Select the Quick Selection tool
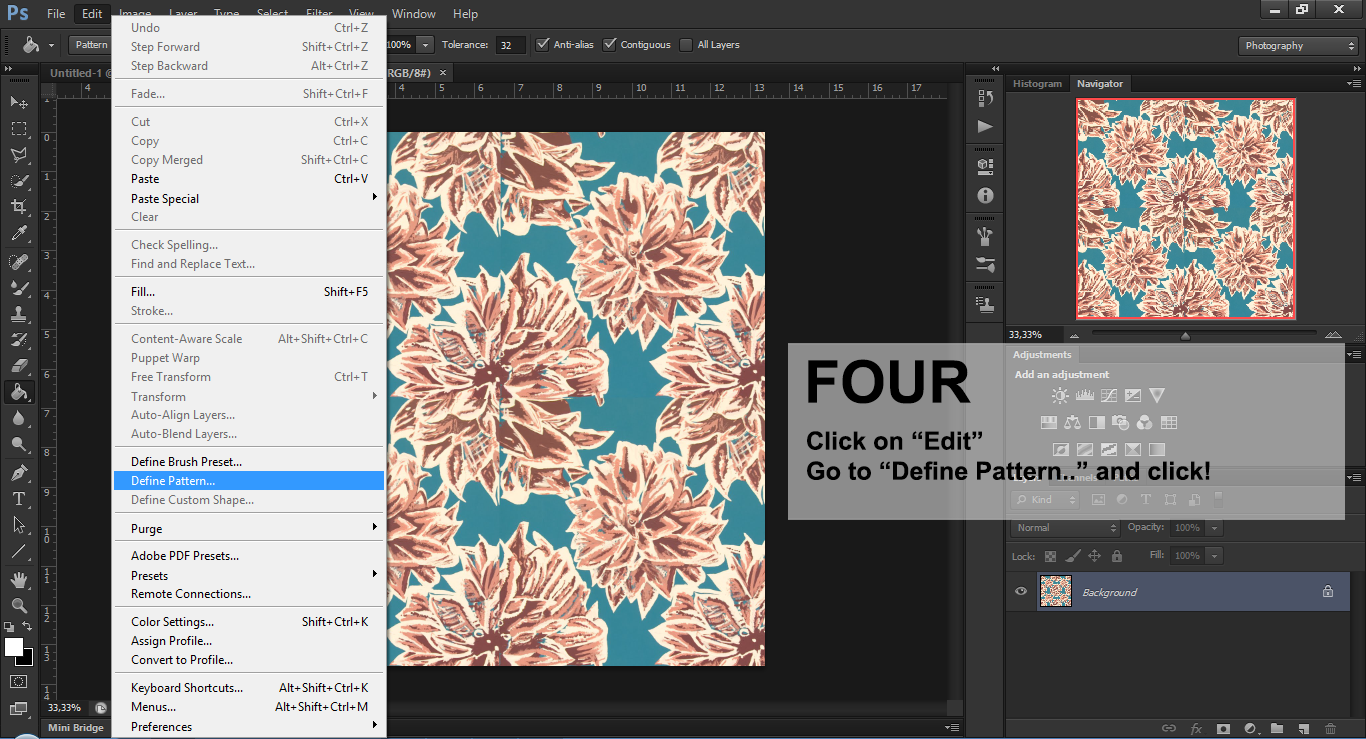This screenshot has height=739, width=1366. click(19, 181)
